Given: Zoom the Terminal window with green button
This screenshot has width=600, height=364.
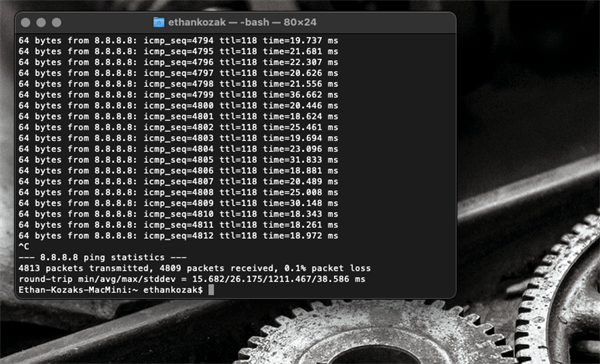Looking at the screenshot, I should click(57, 23).
